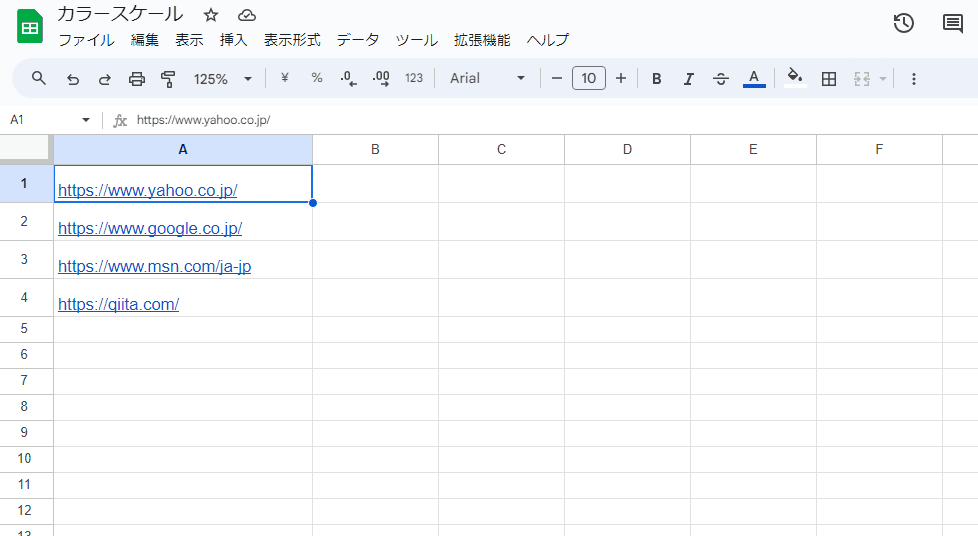Select column A header
Viewport: 978px width, 536px height.
(x=183, y=150)
